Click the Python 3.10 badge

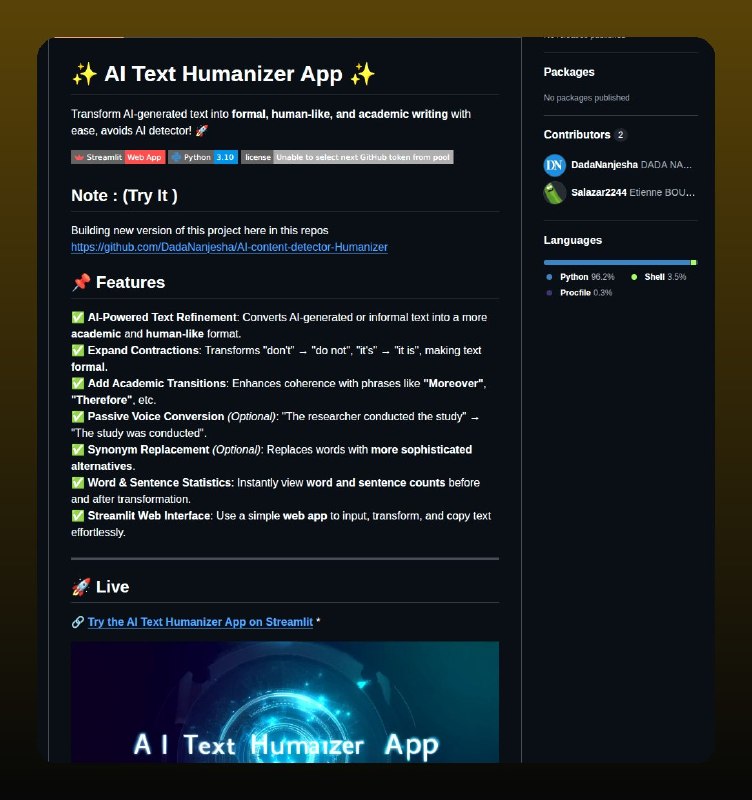tap(203, 157)
